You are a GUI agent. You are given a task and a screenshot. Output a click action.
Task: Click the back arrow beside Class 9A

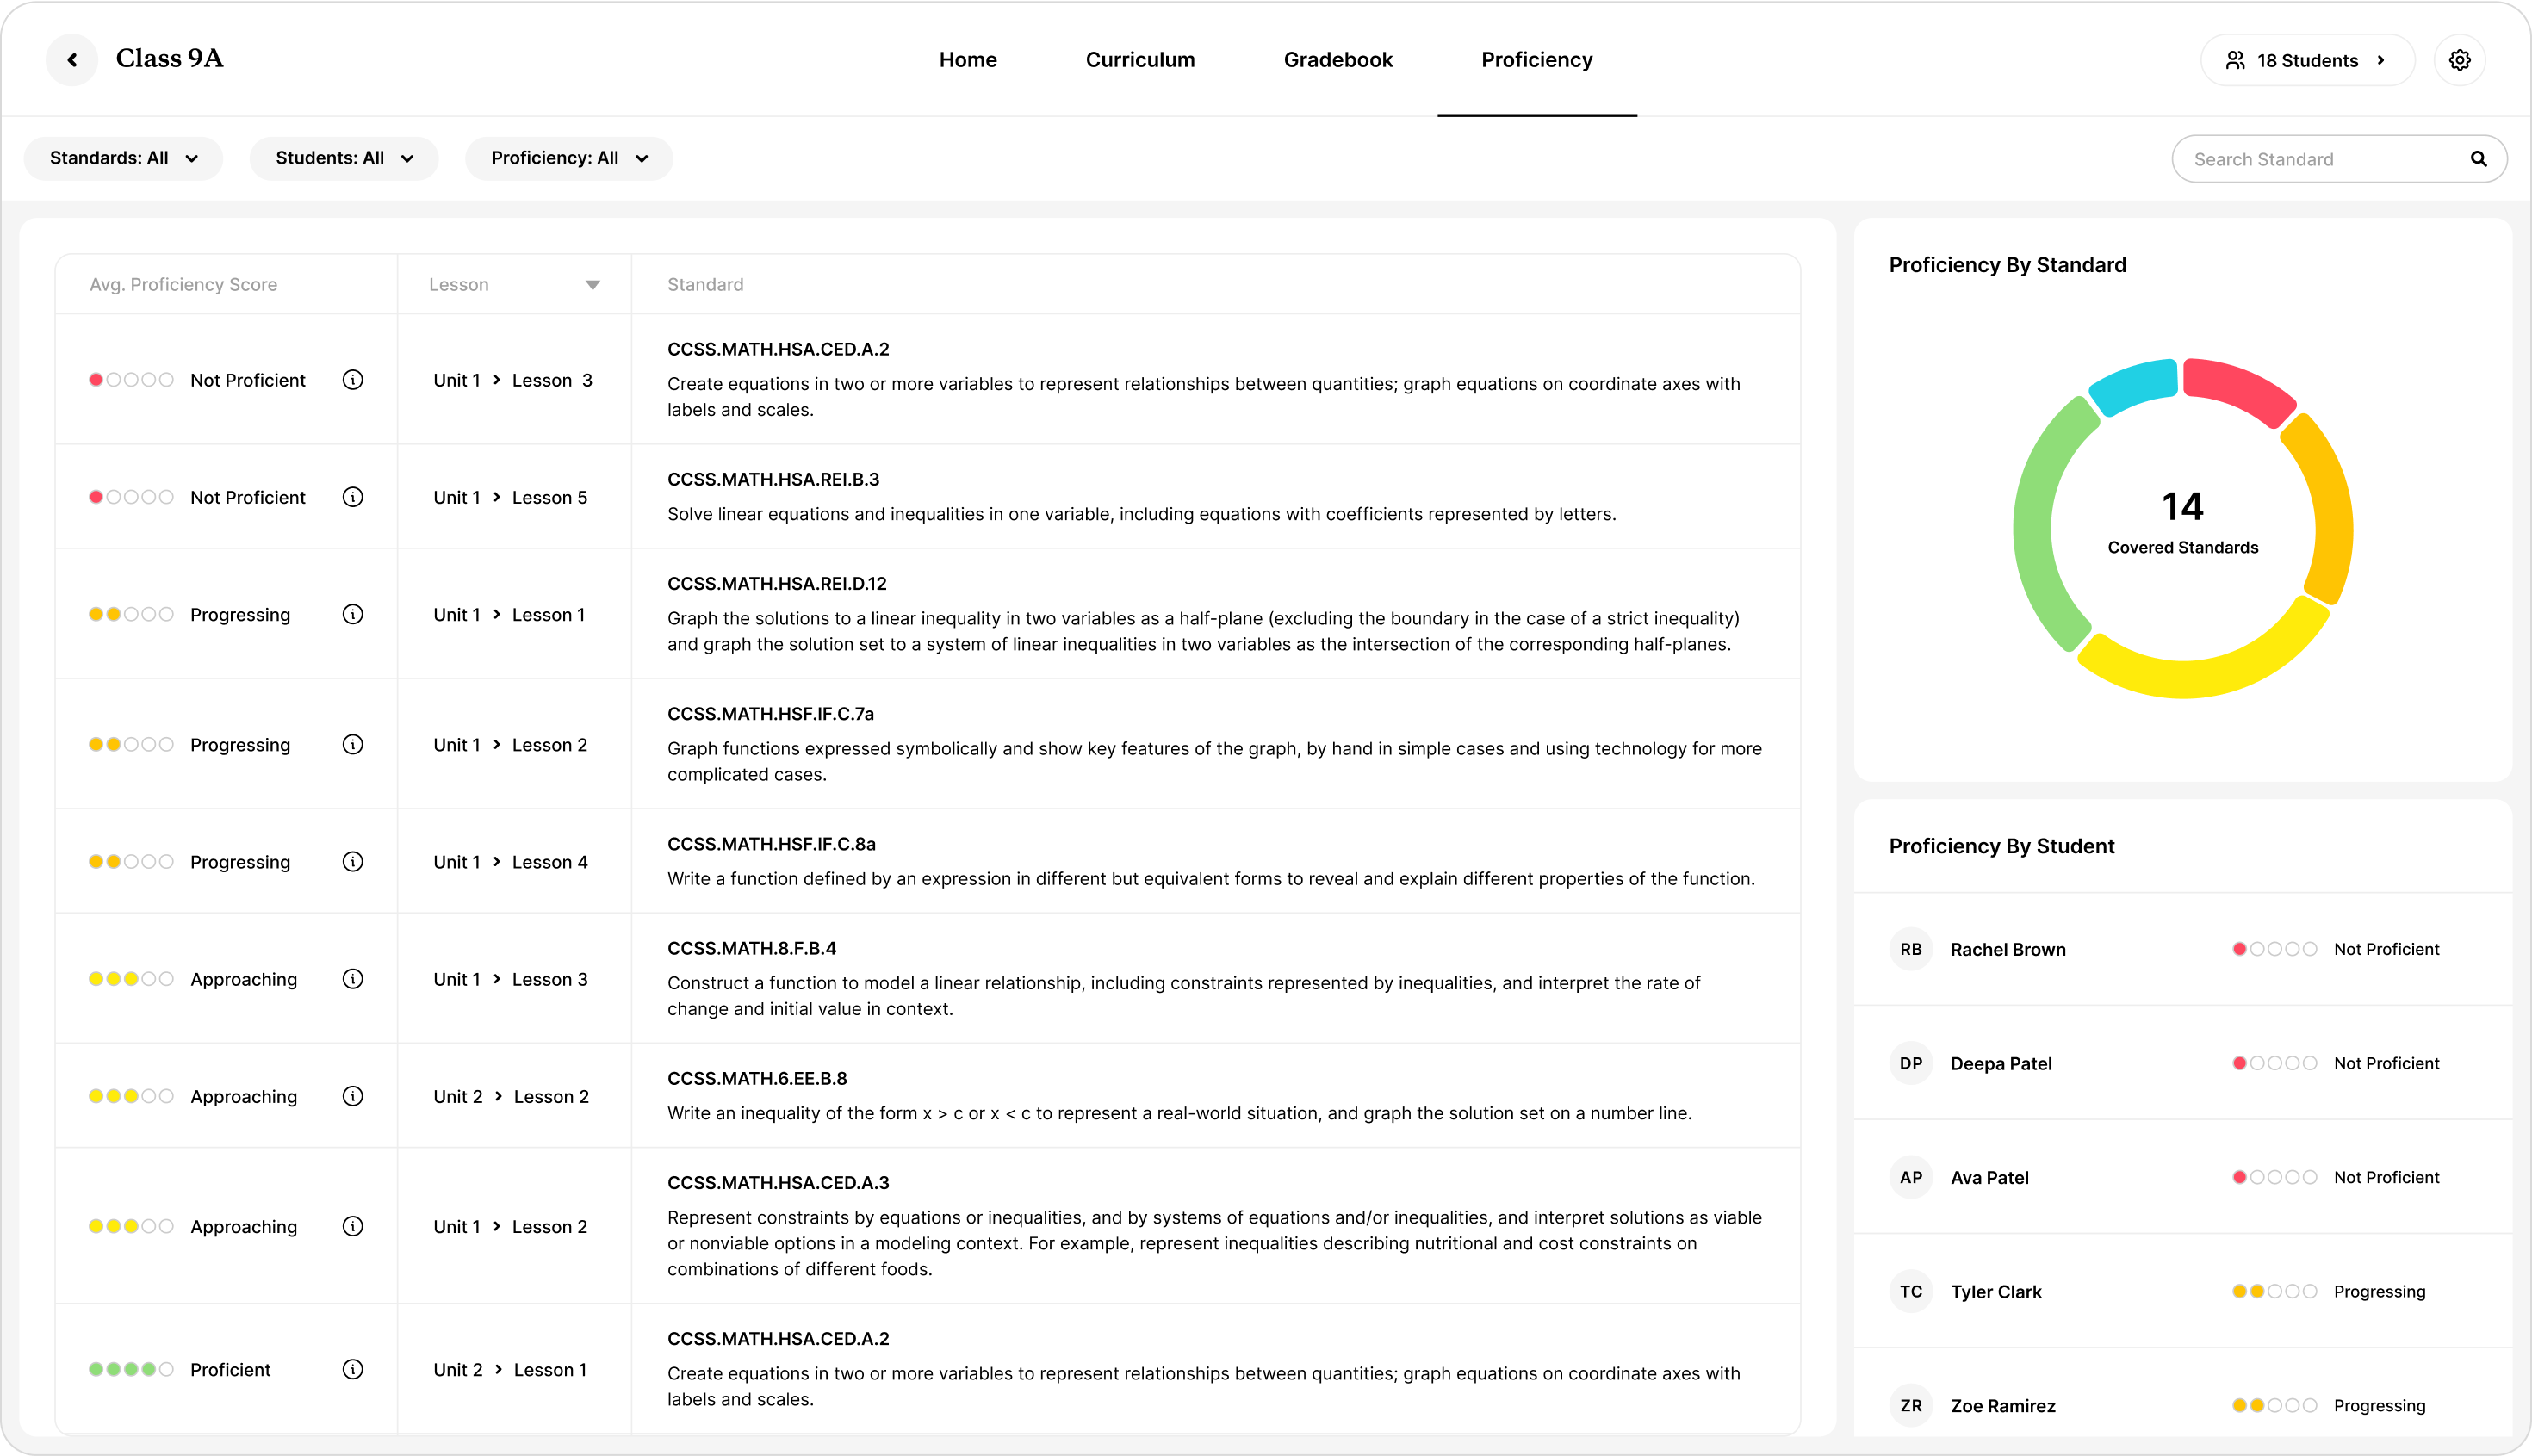click(x=72, y=60)
